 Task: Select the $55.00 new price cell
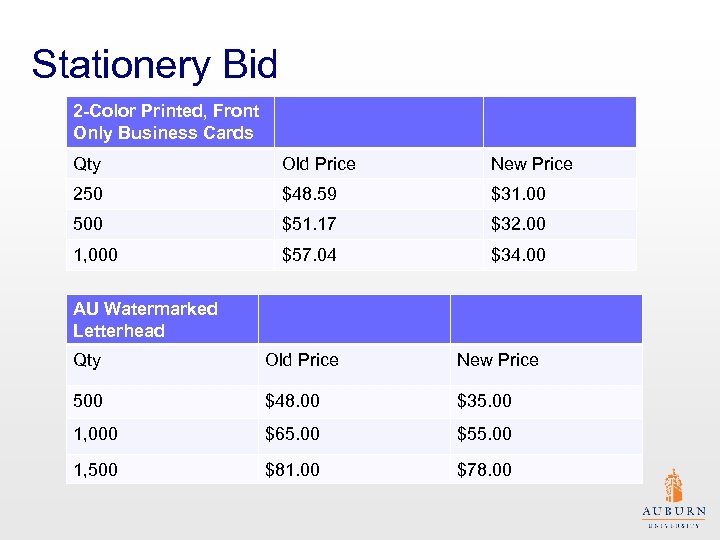[x=484, y=434]
